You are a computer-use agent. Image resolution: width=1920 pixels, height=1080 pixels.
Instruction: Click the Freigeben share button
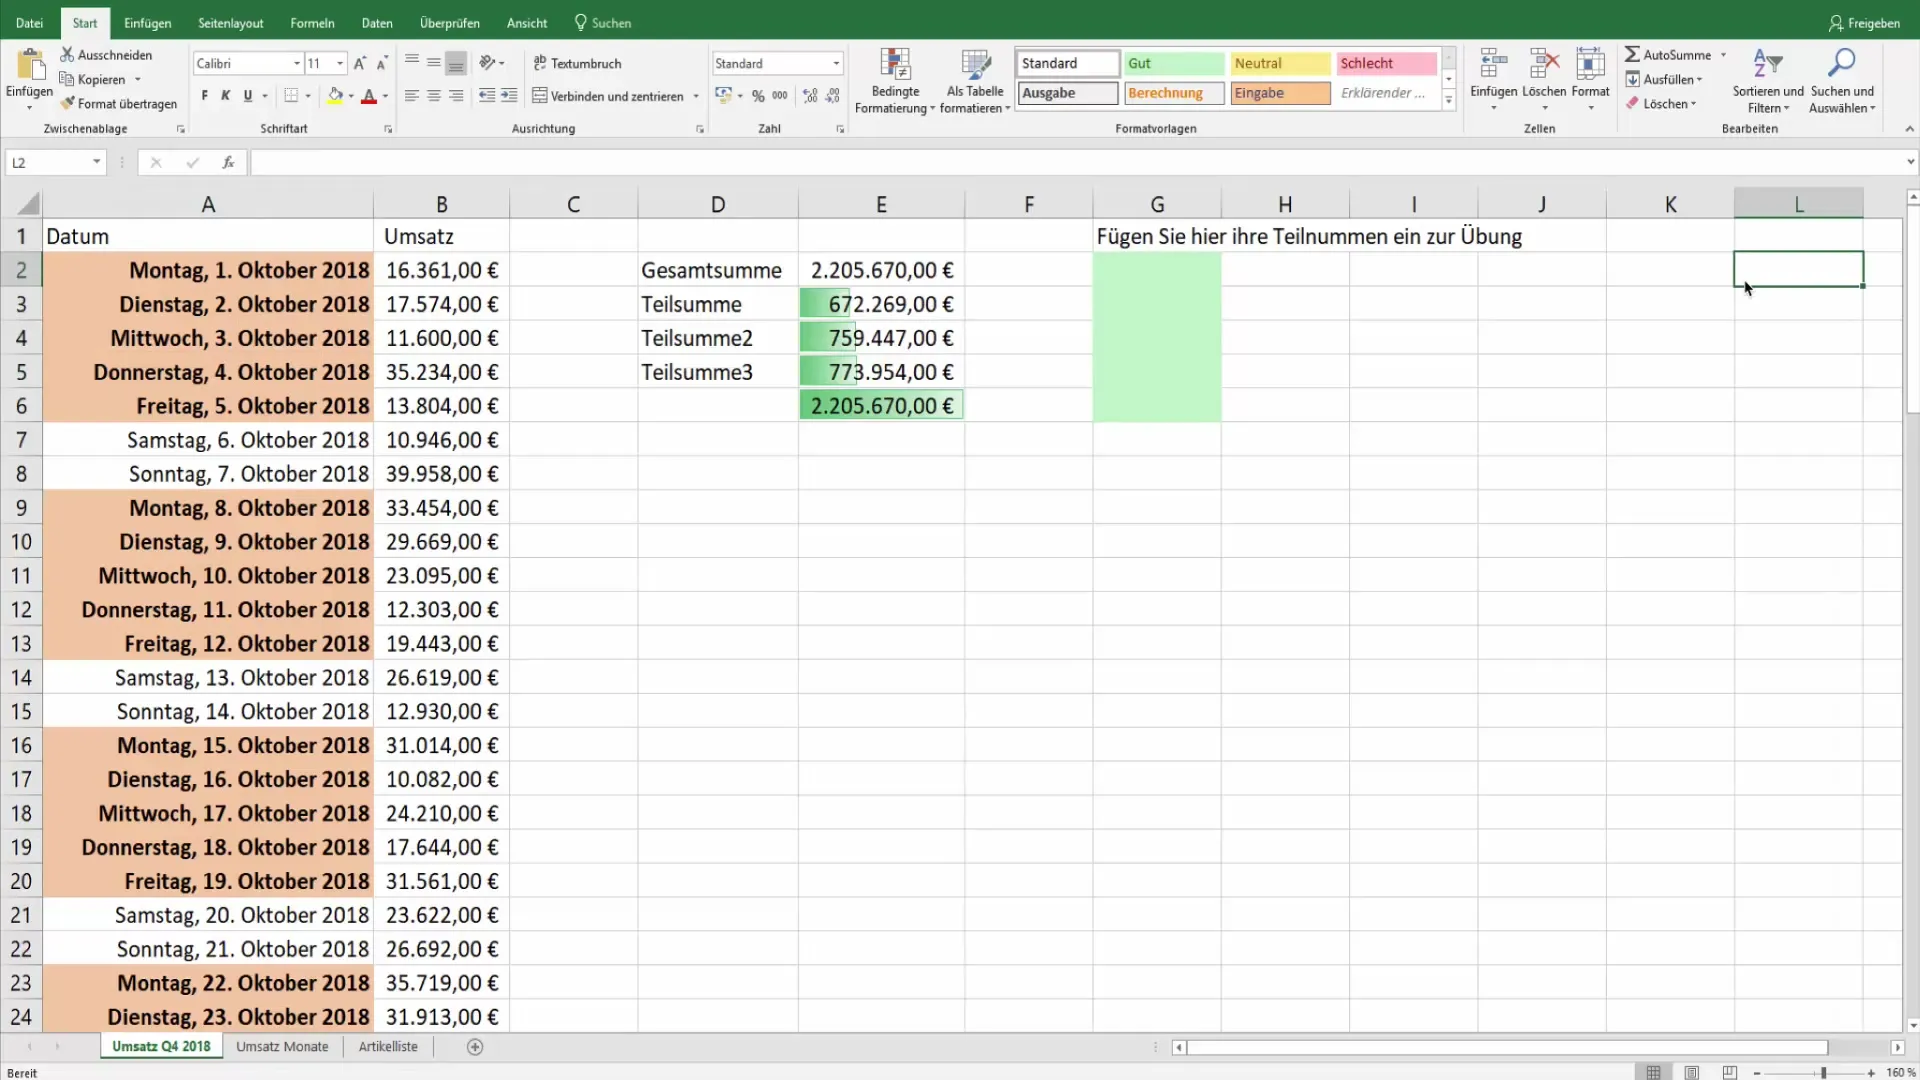[x=1864, y=23]
